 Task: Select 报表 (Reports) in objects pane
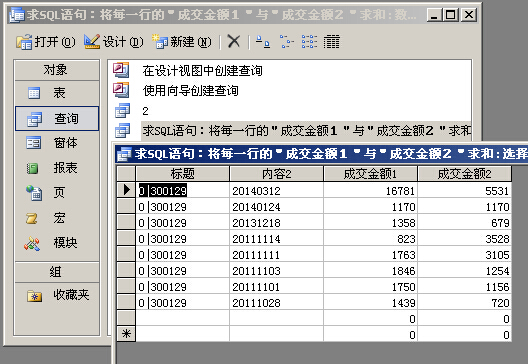(57, 168)
